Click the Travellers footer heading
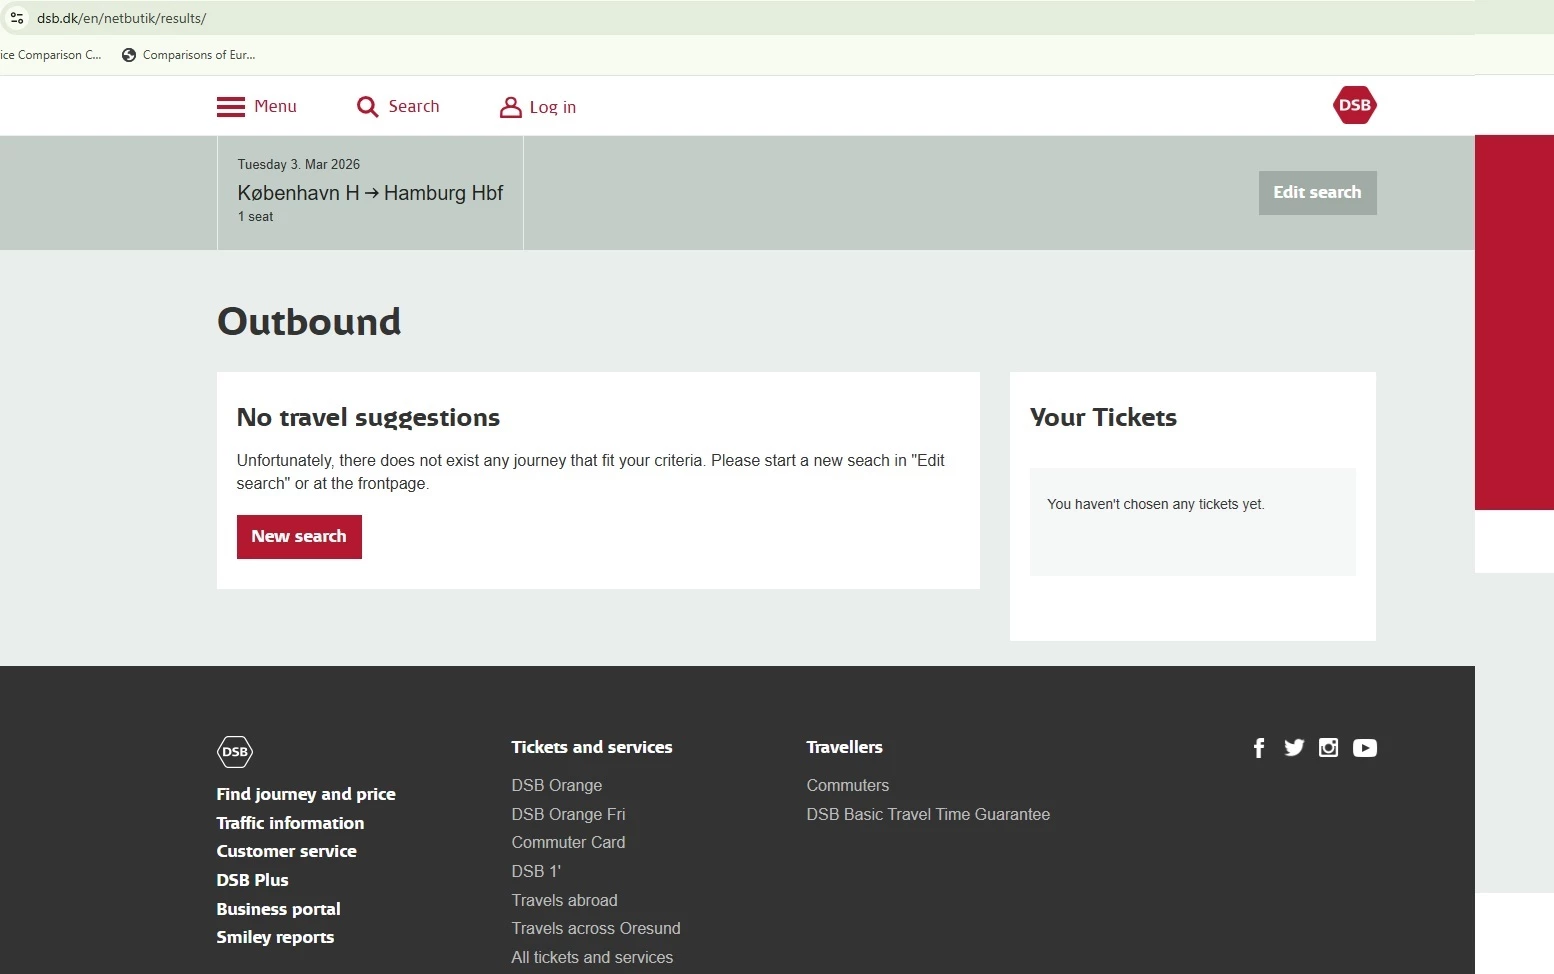The width and height of the screenshot is (1554, 974). pos(845,748)
